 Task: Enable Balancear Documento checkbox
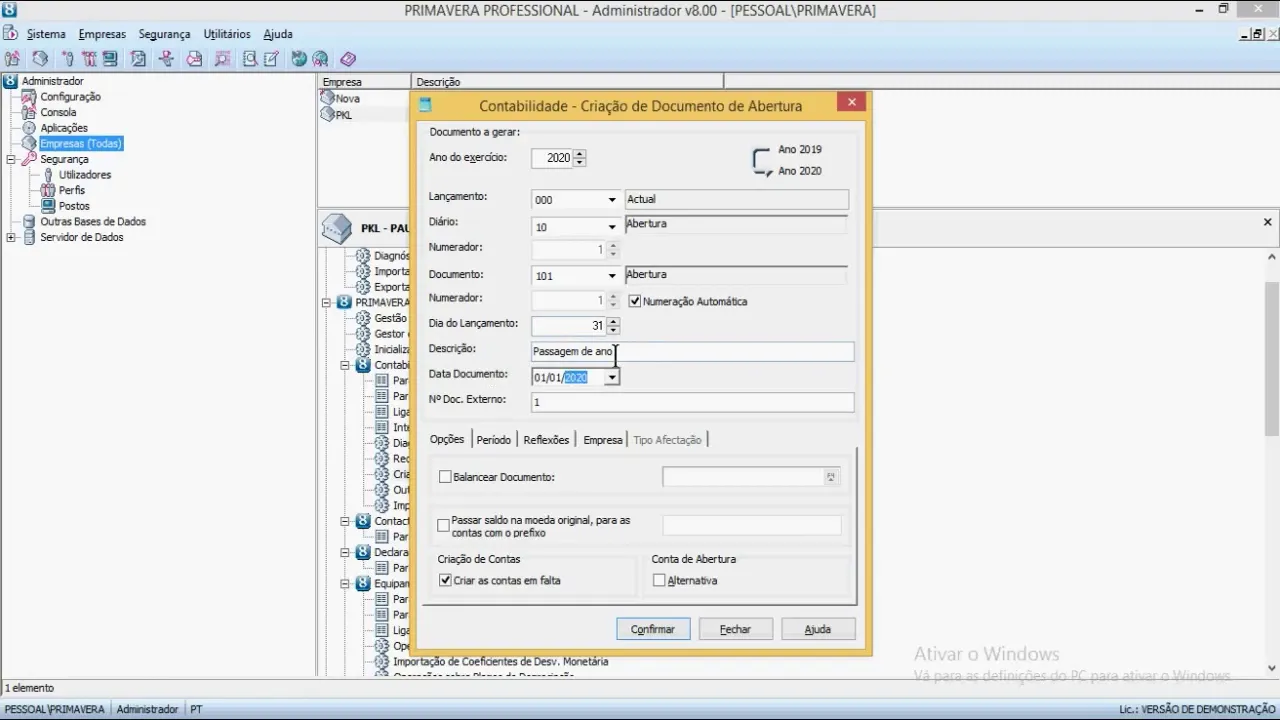click(x=445, y=477)
